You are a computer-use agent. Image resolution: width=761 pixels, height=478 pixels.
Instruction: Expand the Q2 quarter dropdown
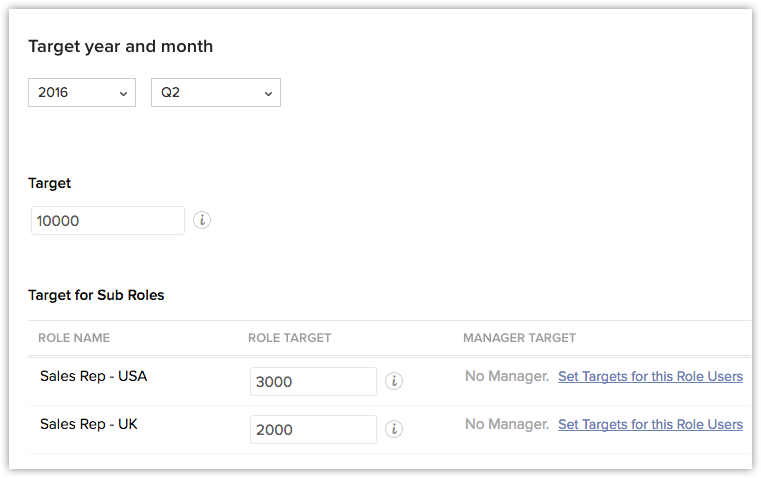(215, 92)
